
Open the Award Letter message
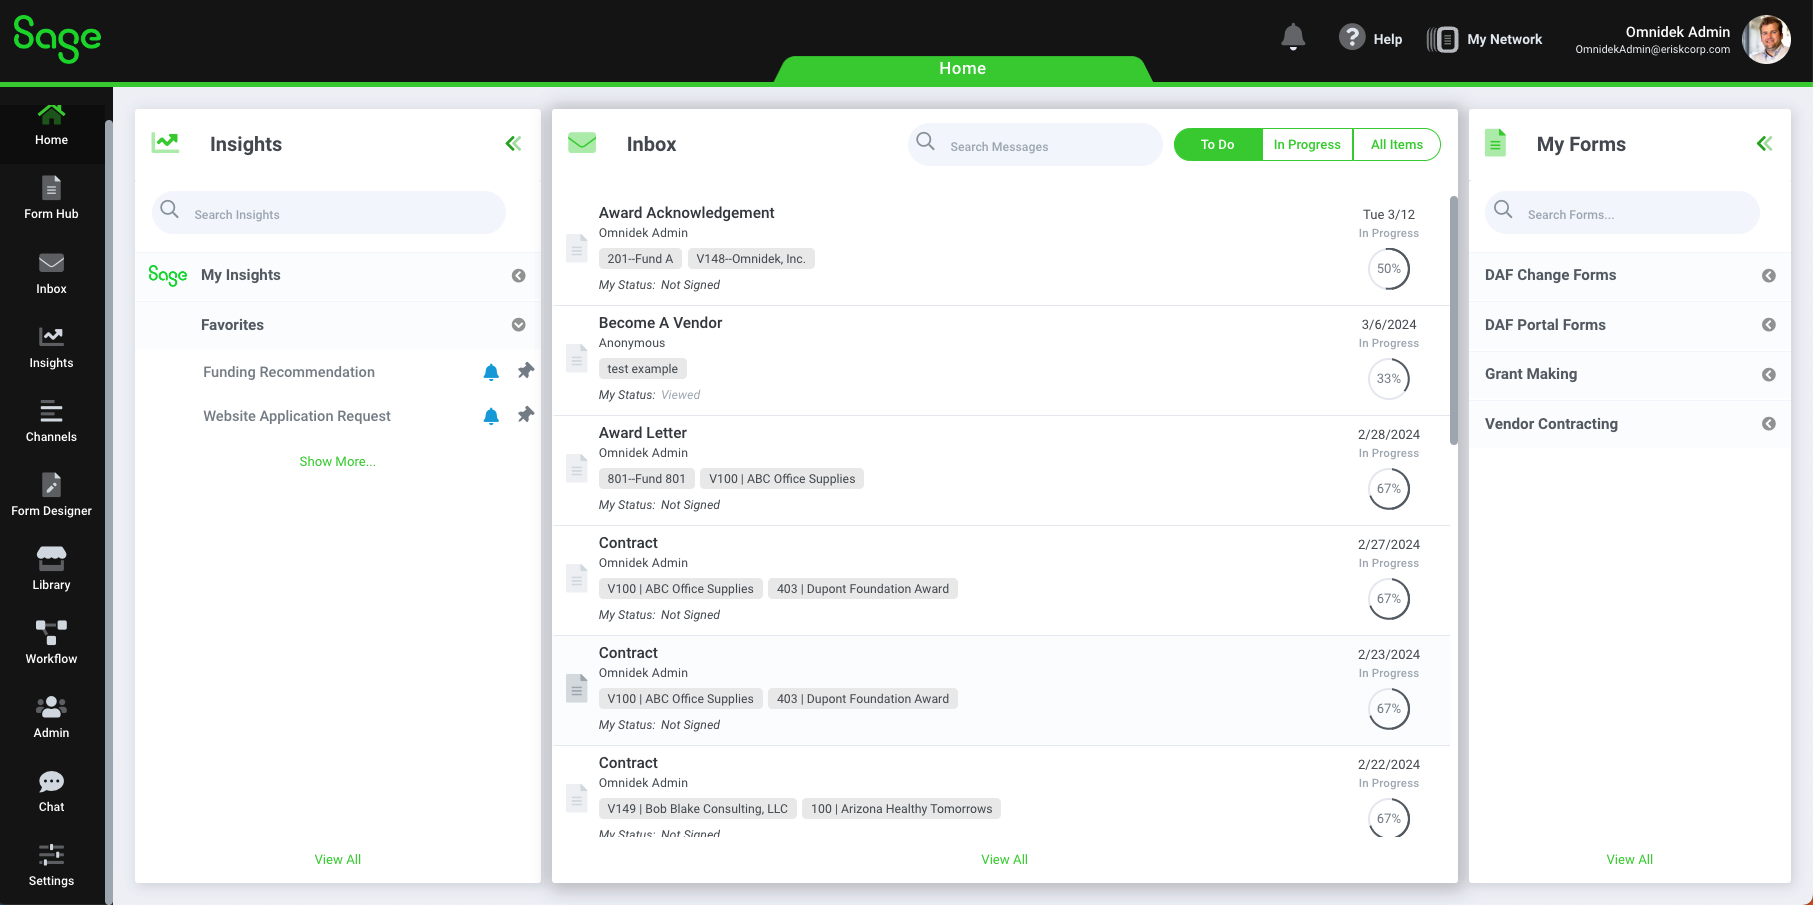coord(1001,471)
